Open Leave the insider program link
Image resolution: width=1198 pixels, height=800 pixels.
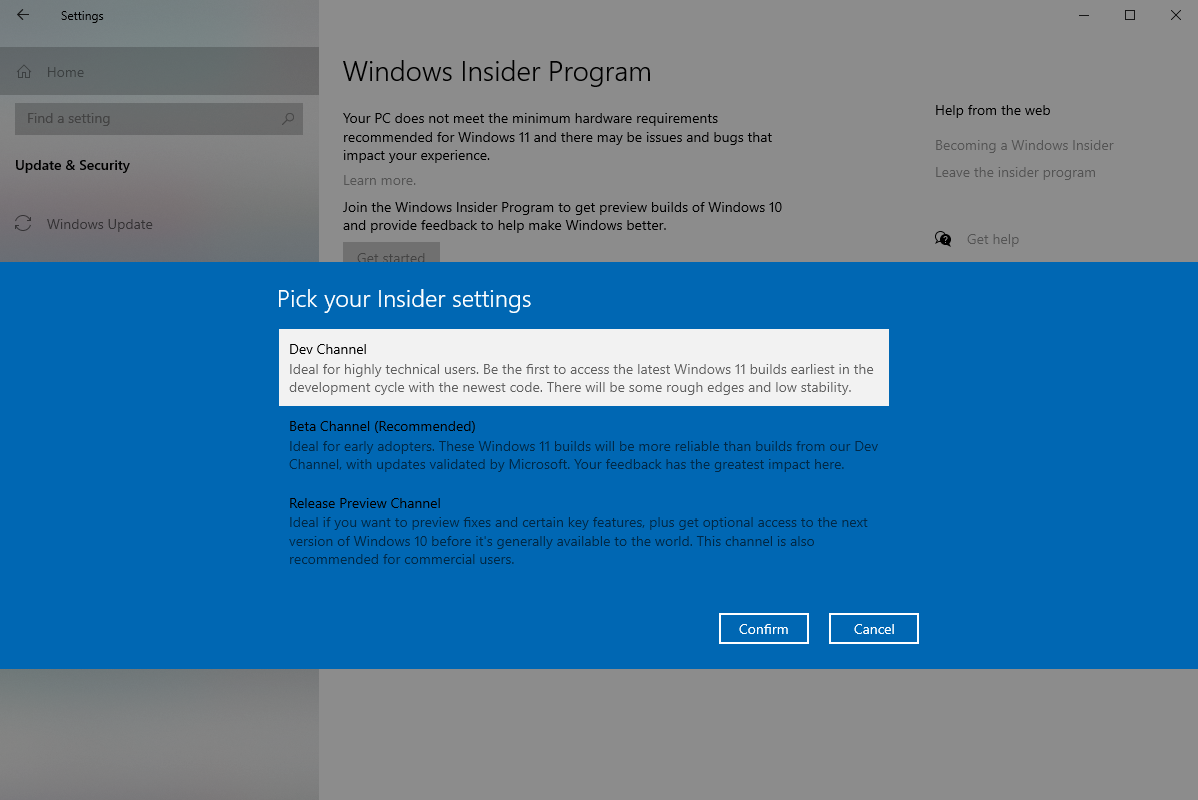[1015, 173]
